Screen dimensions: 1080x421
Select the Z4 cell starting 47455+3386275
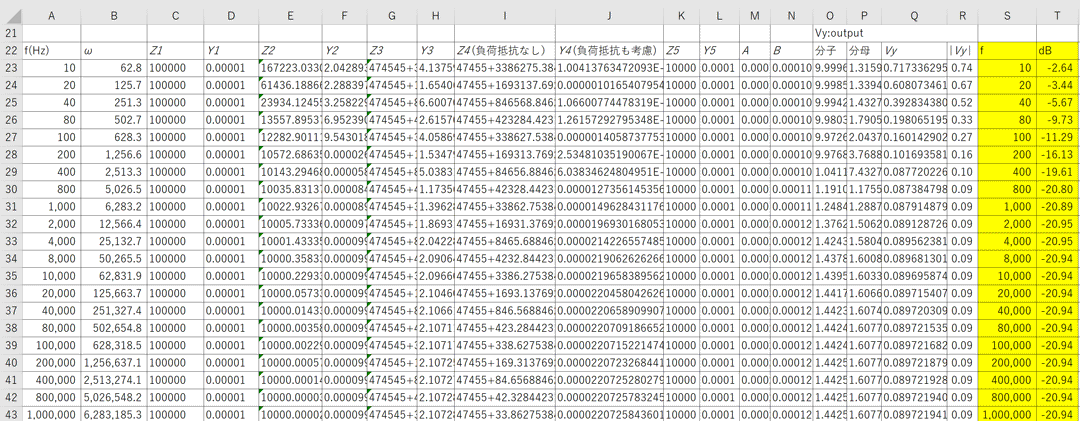point(505,68)
